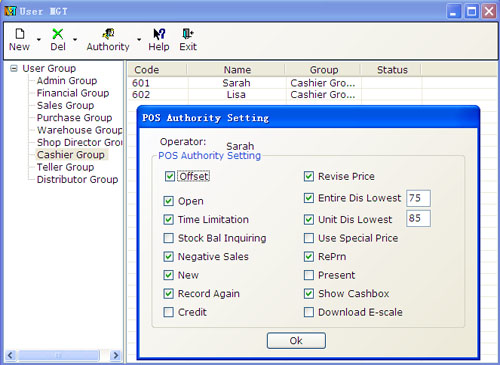Screen dimensions: 500x365
Task: Click the Ok button in the dialog
Action: 296,341
